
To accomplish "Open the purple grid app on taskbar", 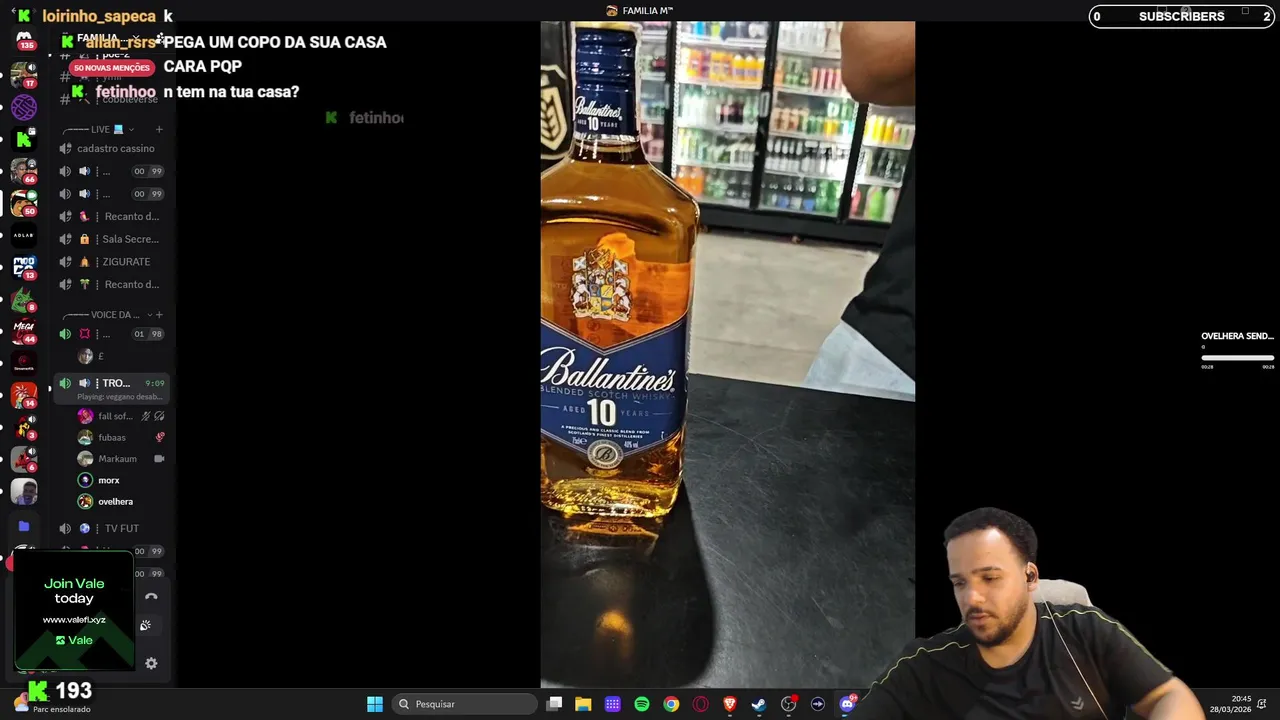I will click(613, 704).
